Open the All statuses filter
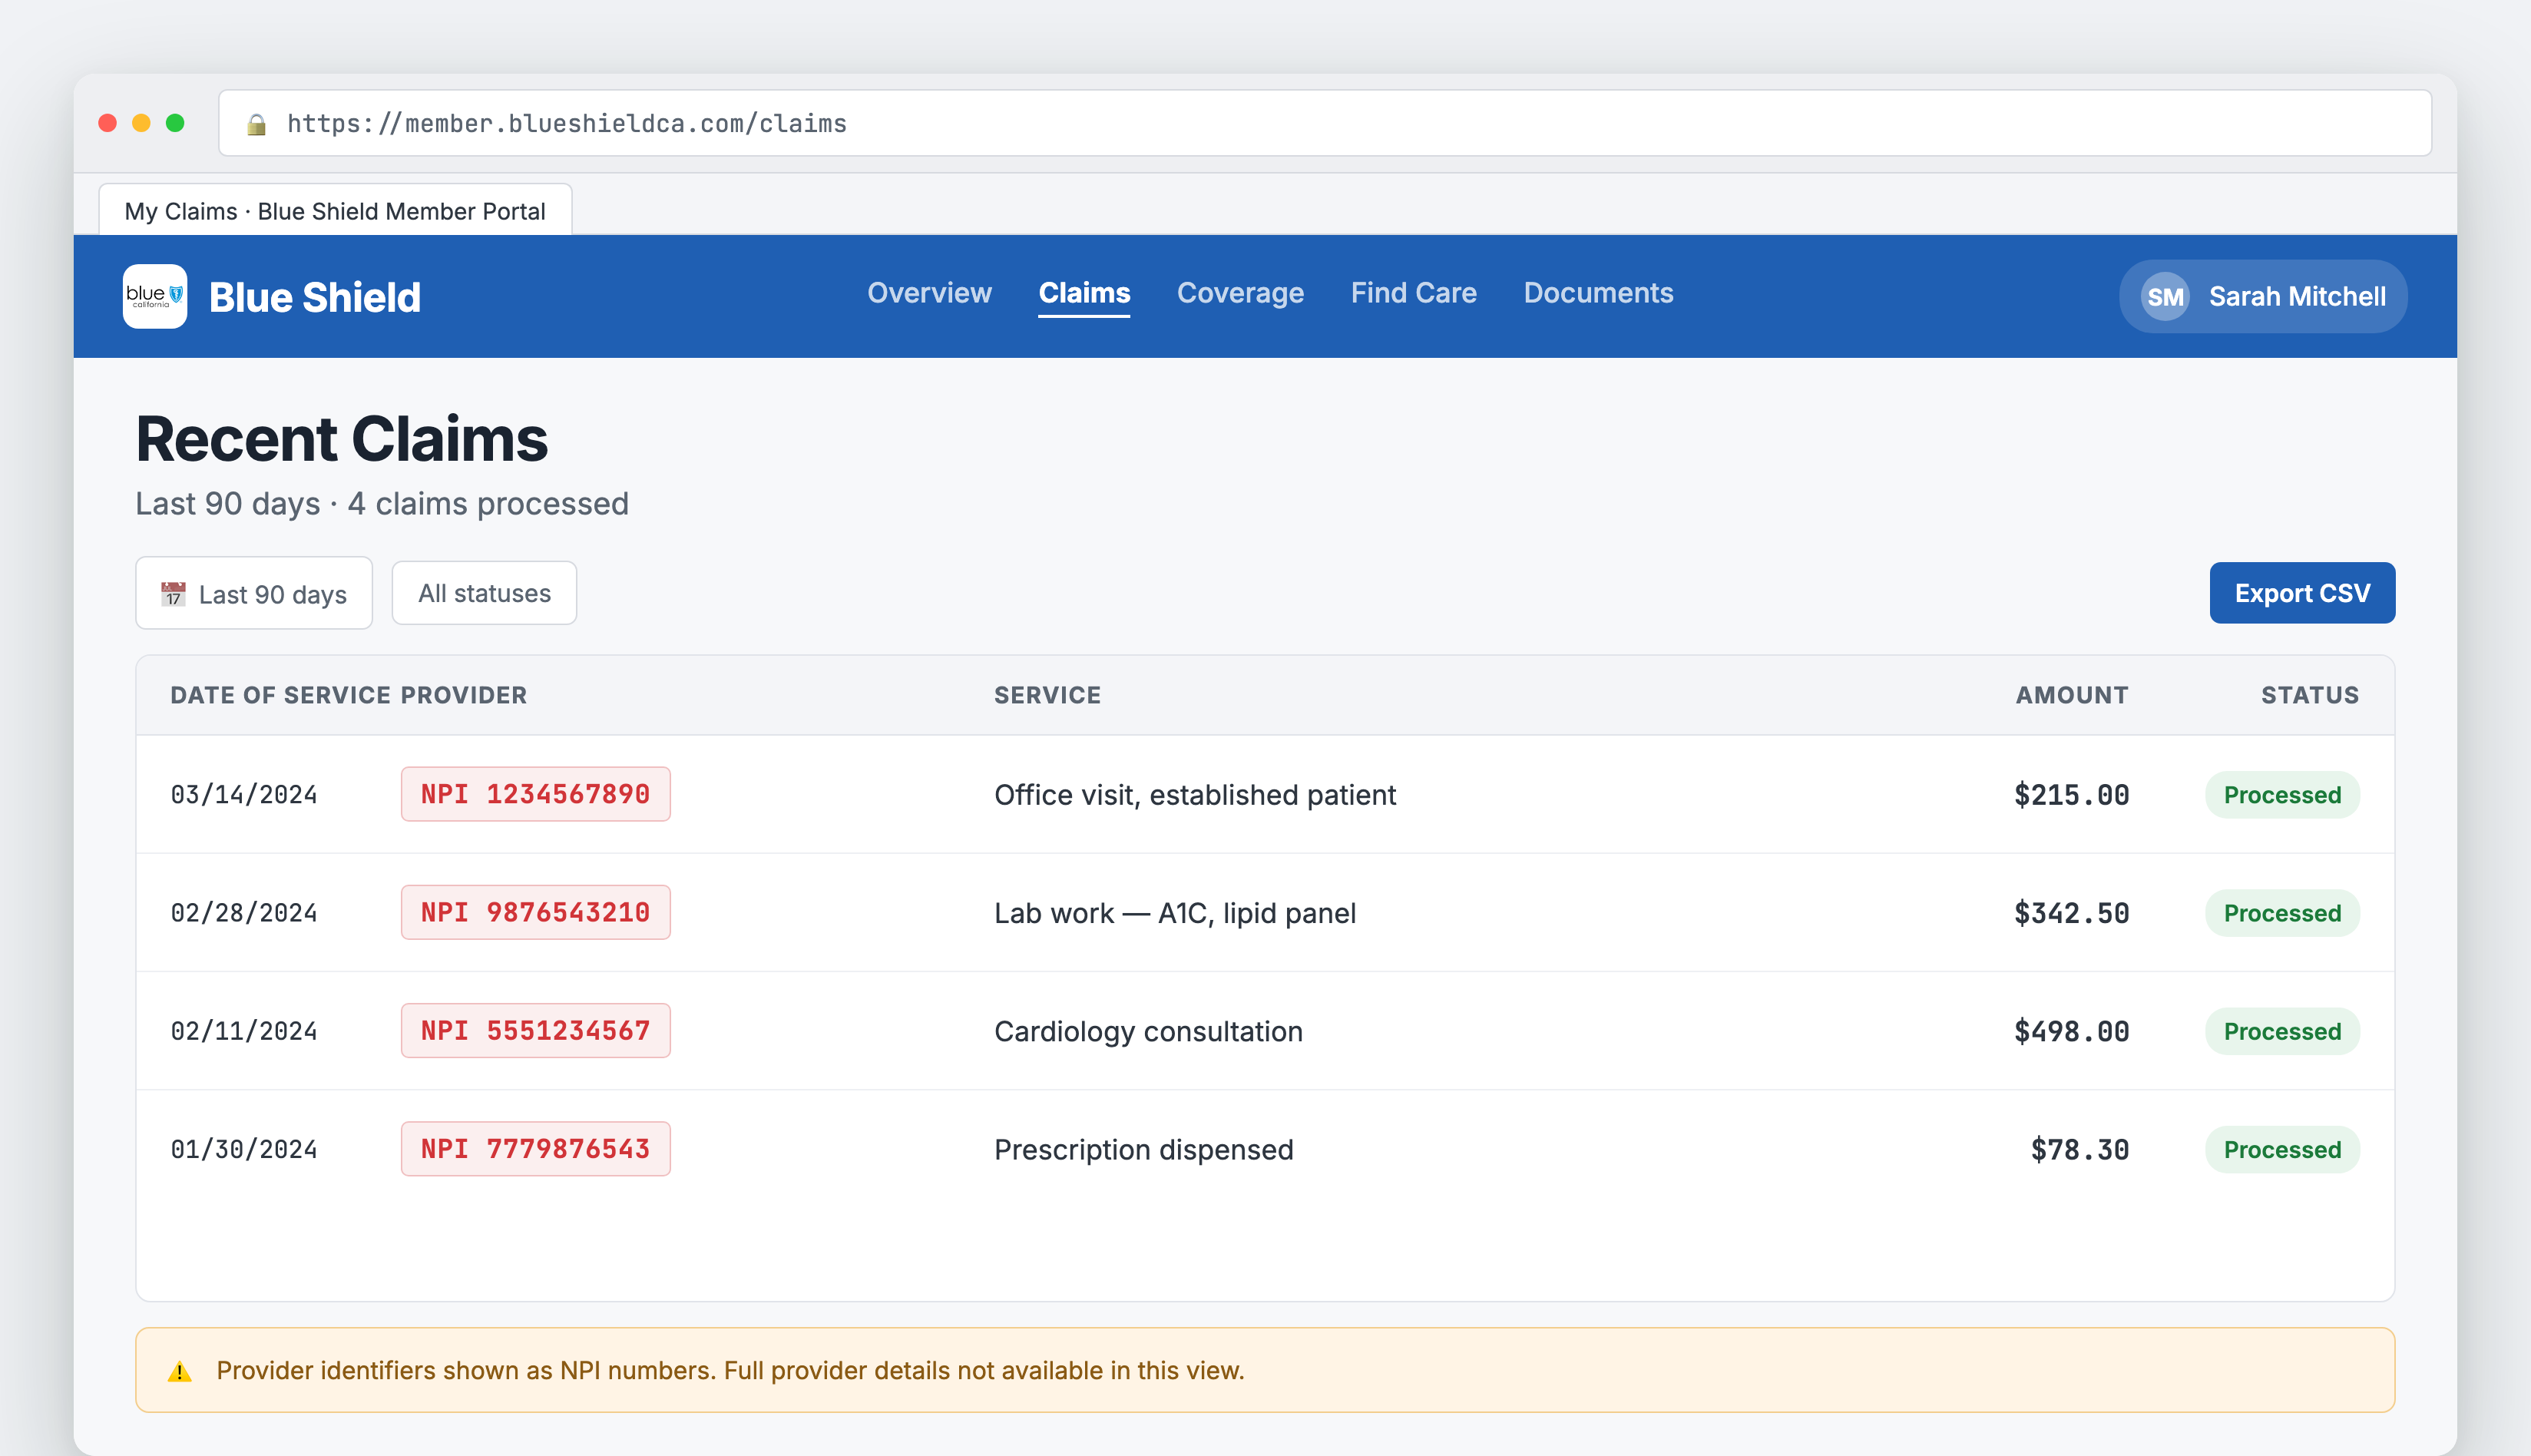Image resolution: width=2531 pixels, height=1456 pixels. coord(483,592)
